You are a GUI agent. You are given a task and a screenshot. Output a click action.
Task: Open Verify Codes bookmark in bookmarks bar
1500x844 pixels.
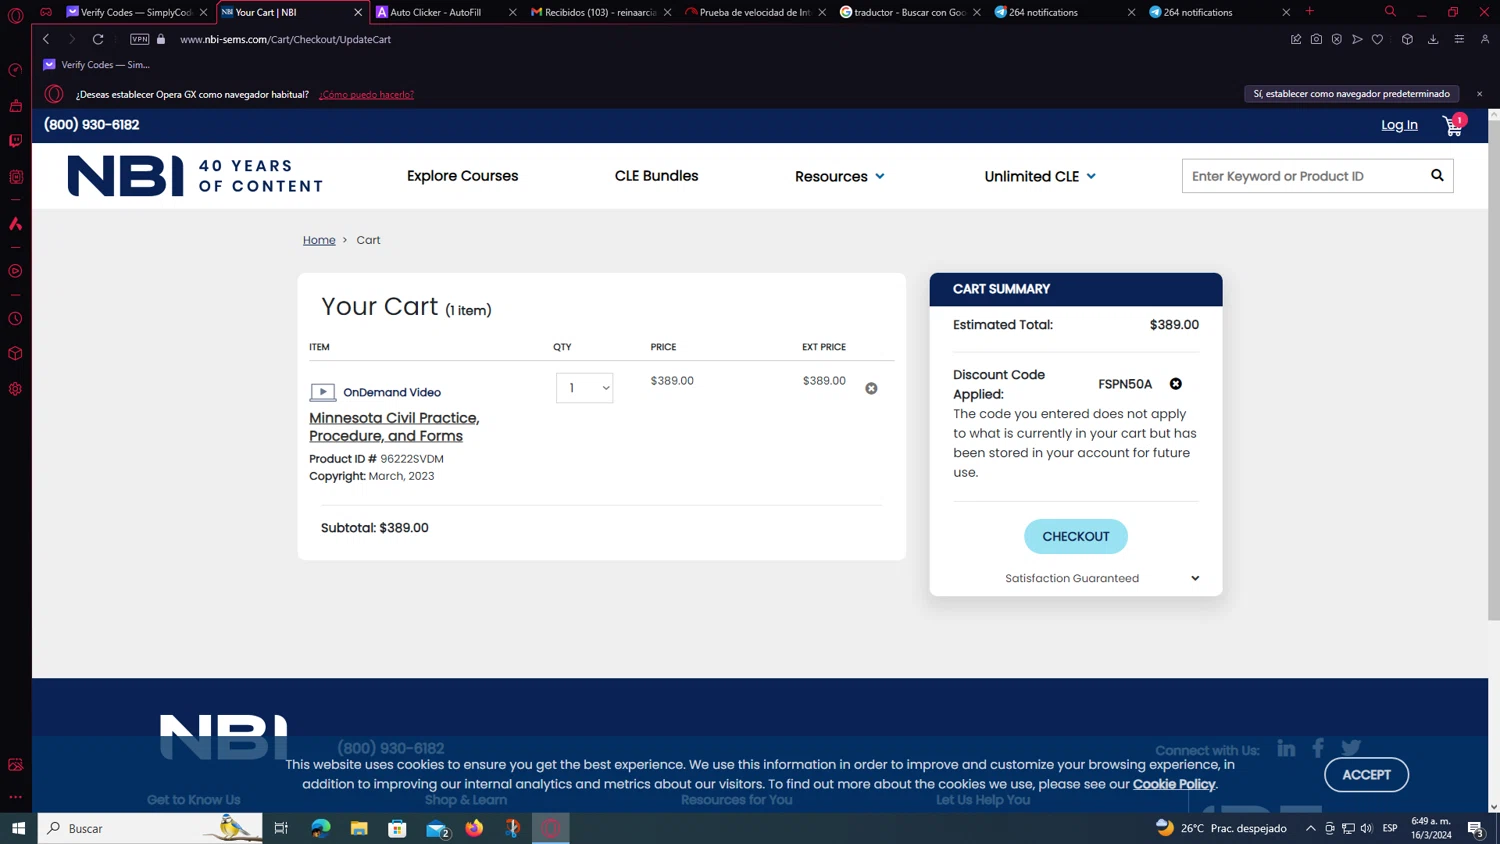97,64
